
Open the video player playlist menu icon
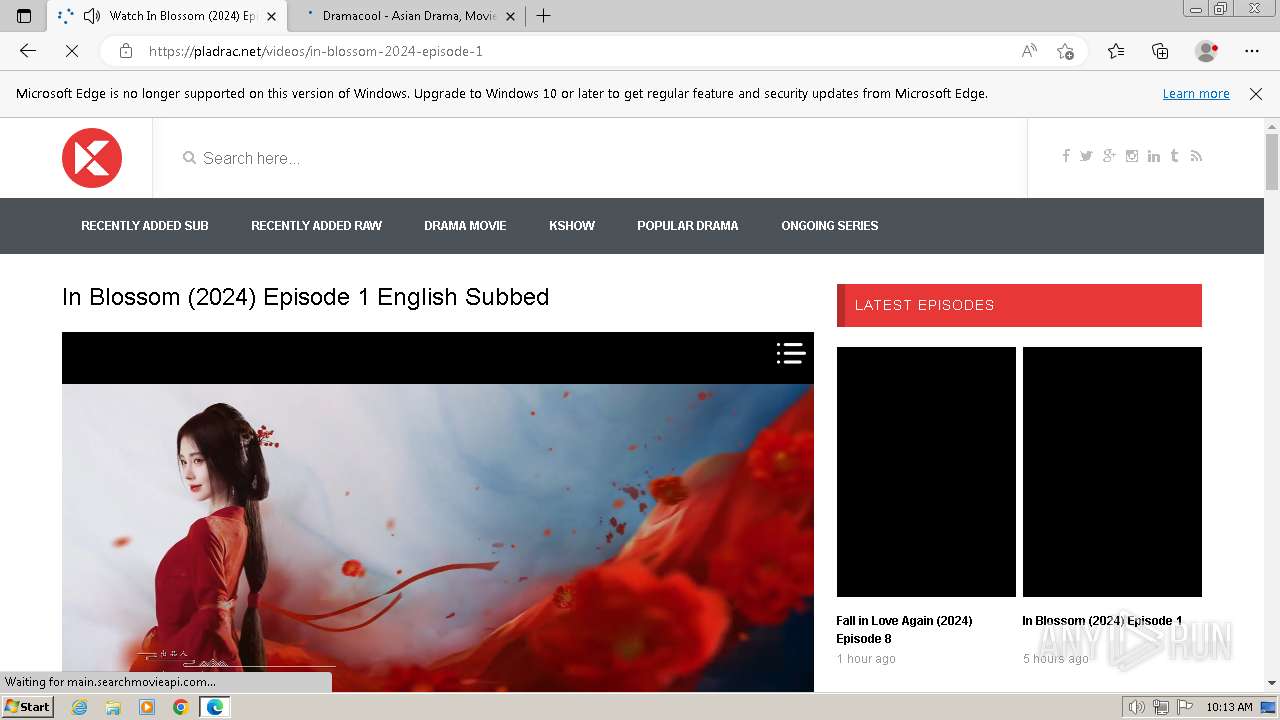791,353
